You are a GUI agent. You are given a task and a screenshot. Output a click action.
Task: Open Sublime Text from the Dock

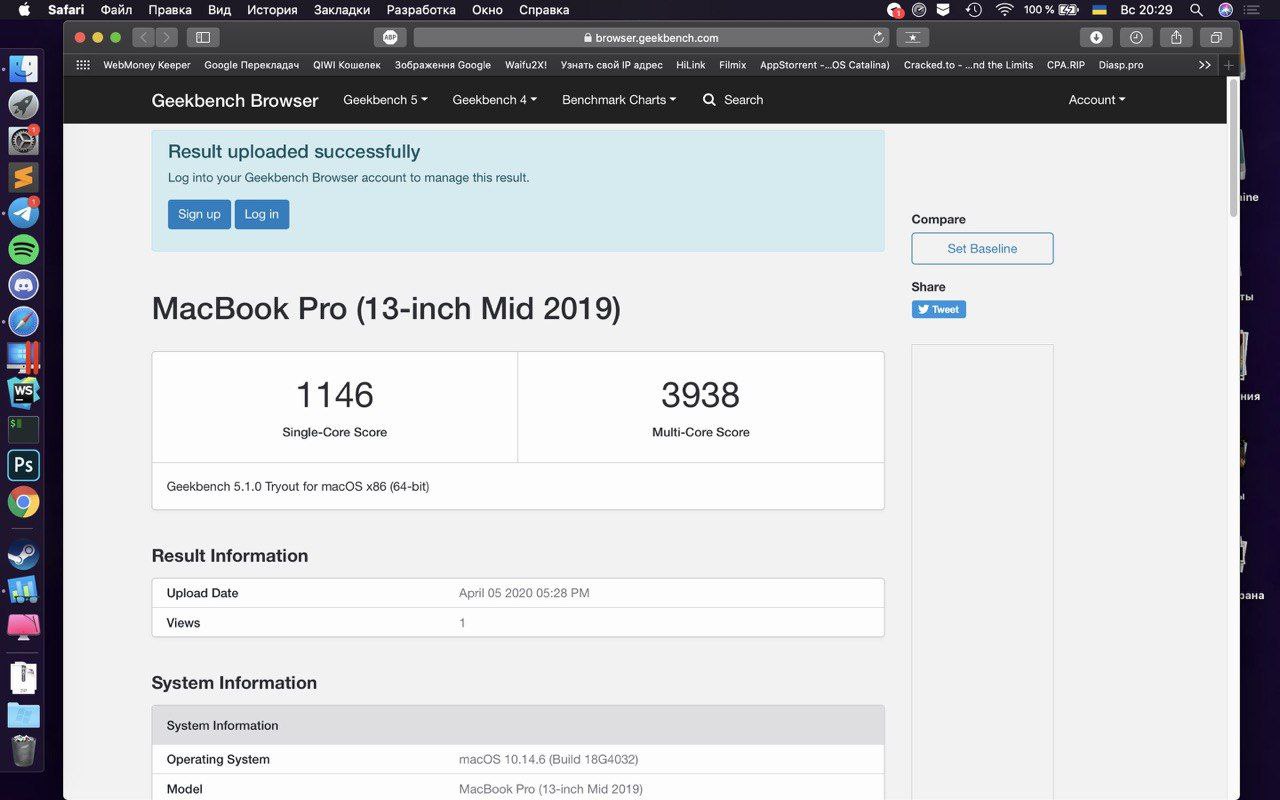(23, 177)
